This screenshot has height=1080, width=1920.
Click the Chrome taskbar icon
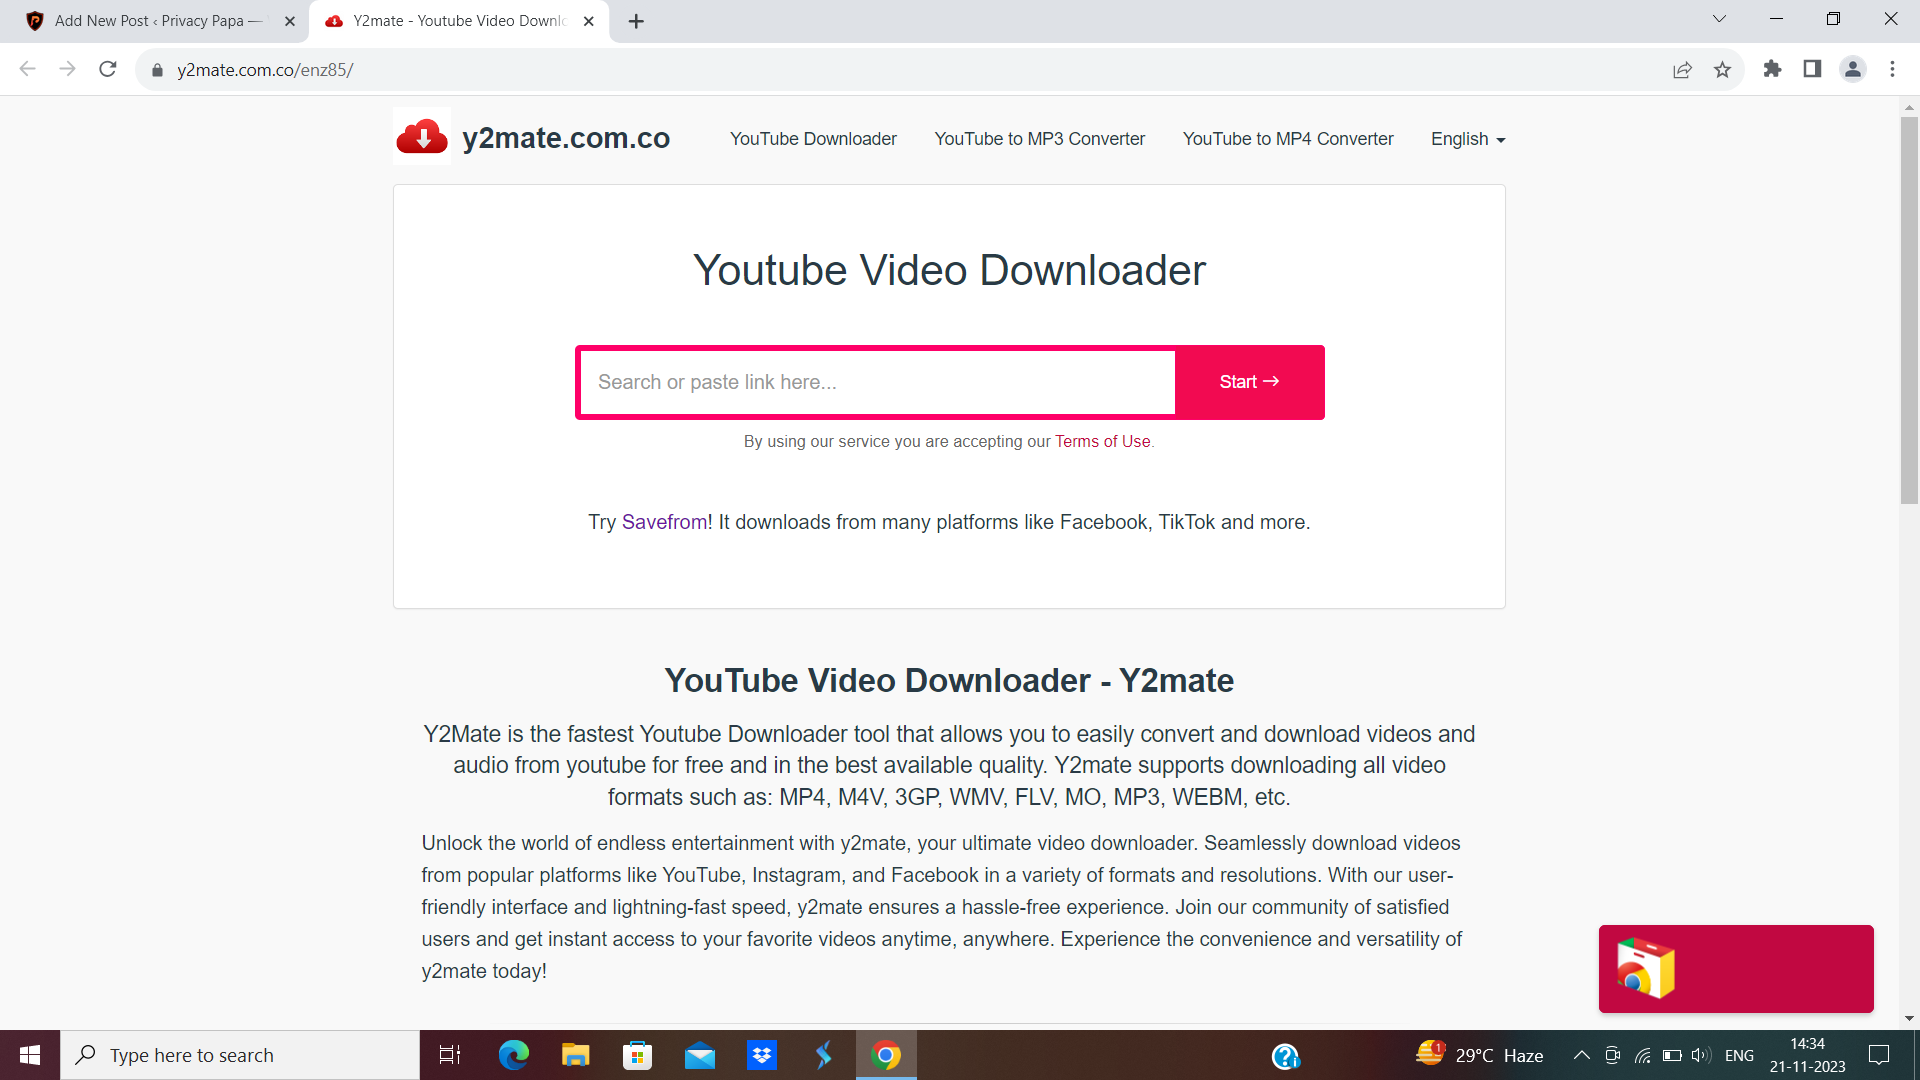(886, 1055)
